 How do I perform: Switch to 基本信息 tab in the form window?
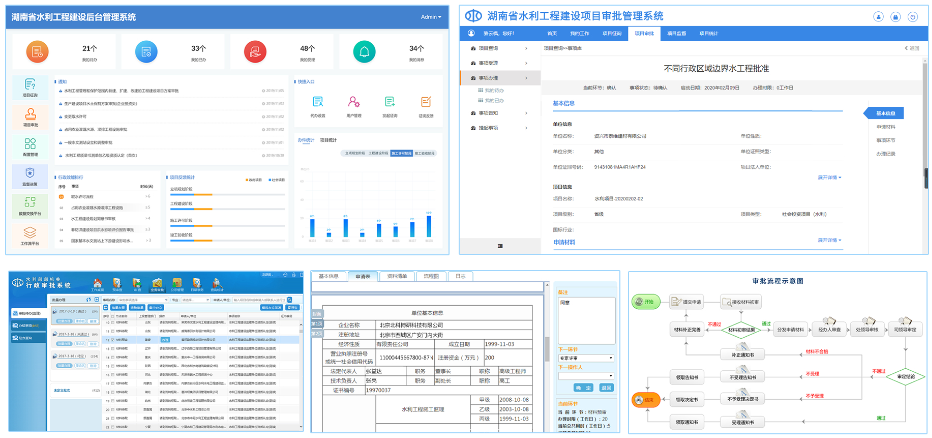pos(330,275)
